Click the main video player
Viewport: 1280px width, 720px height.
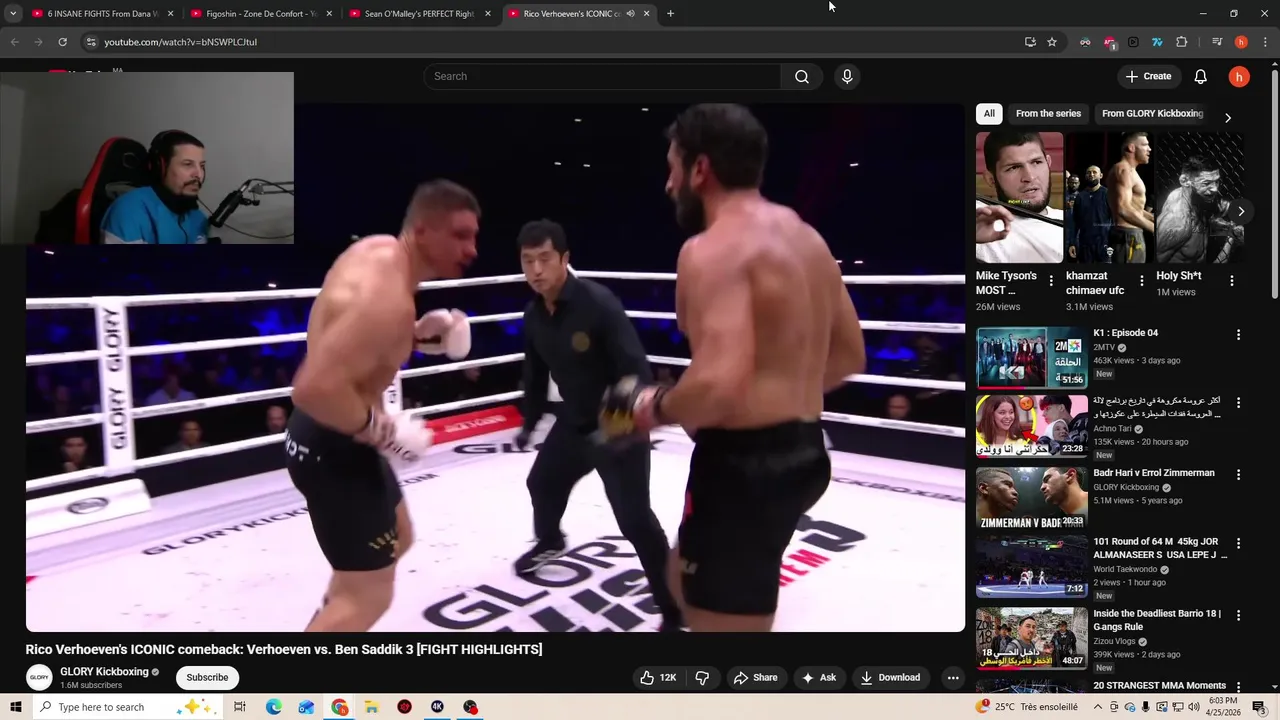click(495, 368)
